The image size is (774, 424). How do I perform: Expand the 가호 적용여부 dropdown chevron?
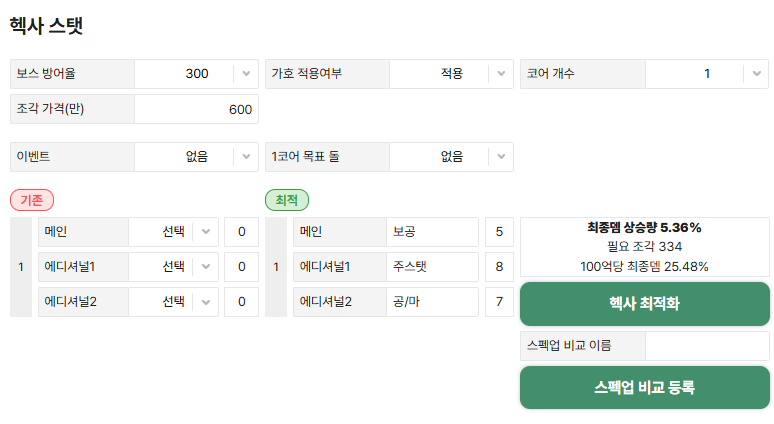coord(501,74)
